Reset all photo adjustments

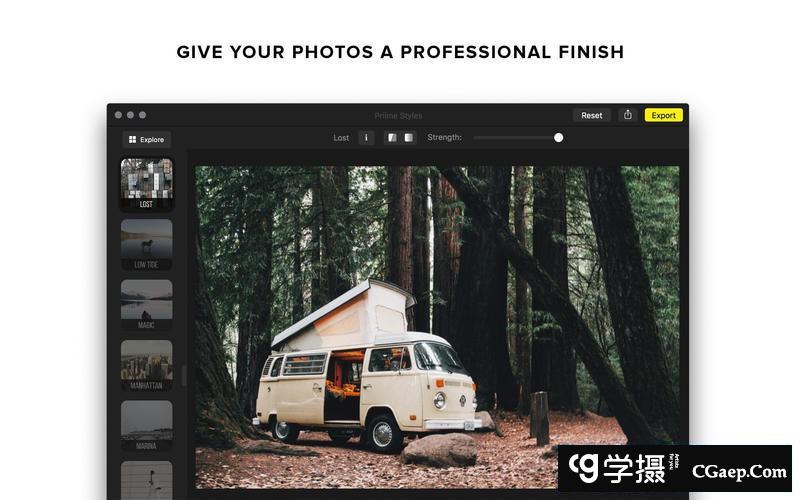point(591,115)
